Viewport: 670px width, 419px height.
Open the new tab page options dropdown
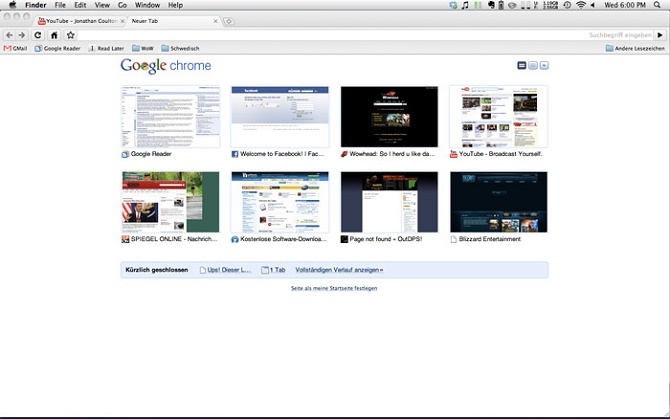click(x=544, y=66)
